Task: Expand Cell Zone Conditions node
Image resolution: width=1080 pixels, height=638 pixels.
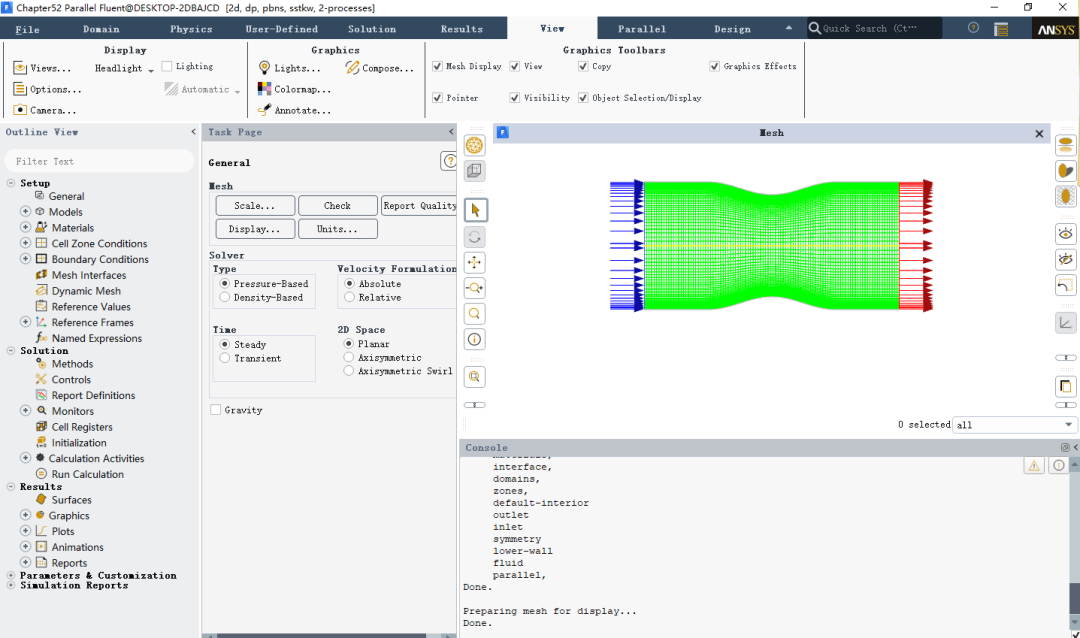Action: pos(25,243)
